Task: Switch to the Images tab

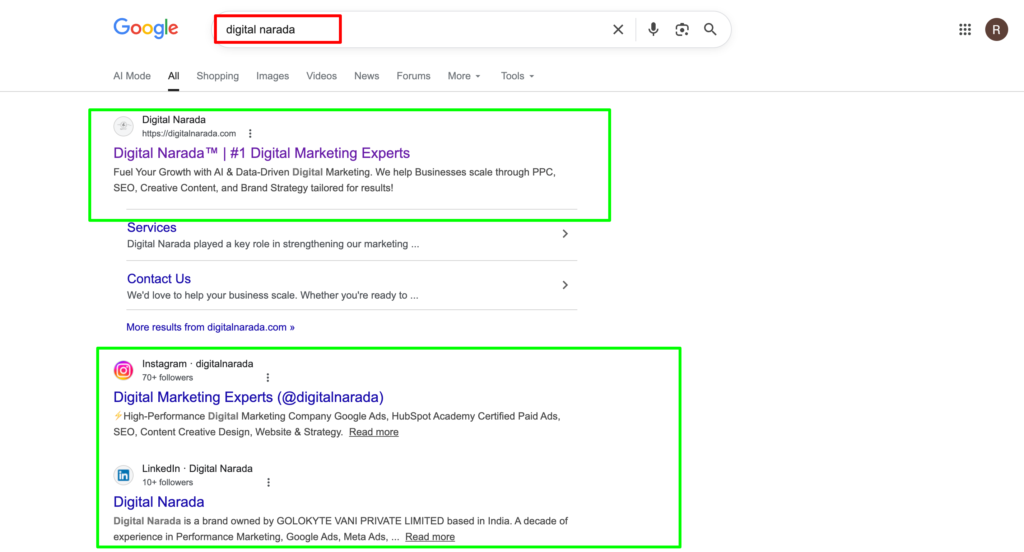Action: click(x=272, y=76)
